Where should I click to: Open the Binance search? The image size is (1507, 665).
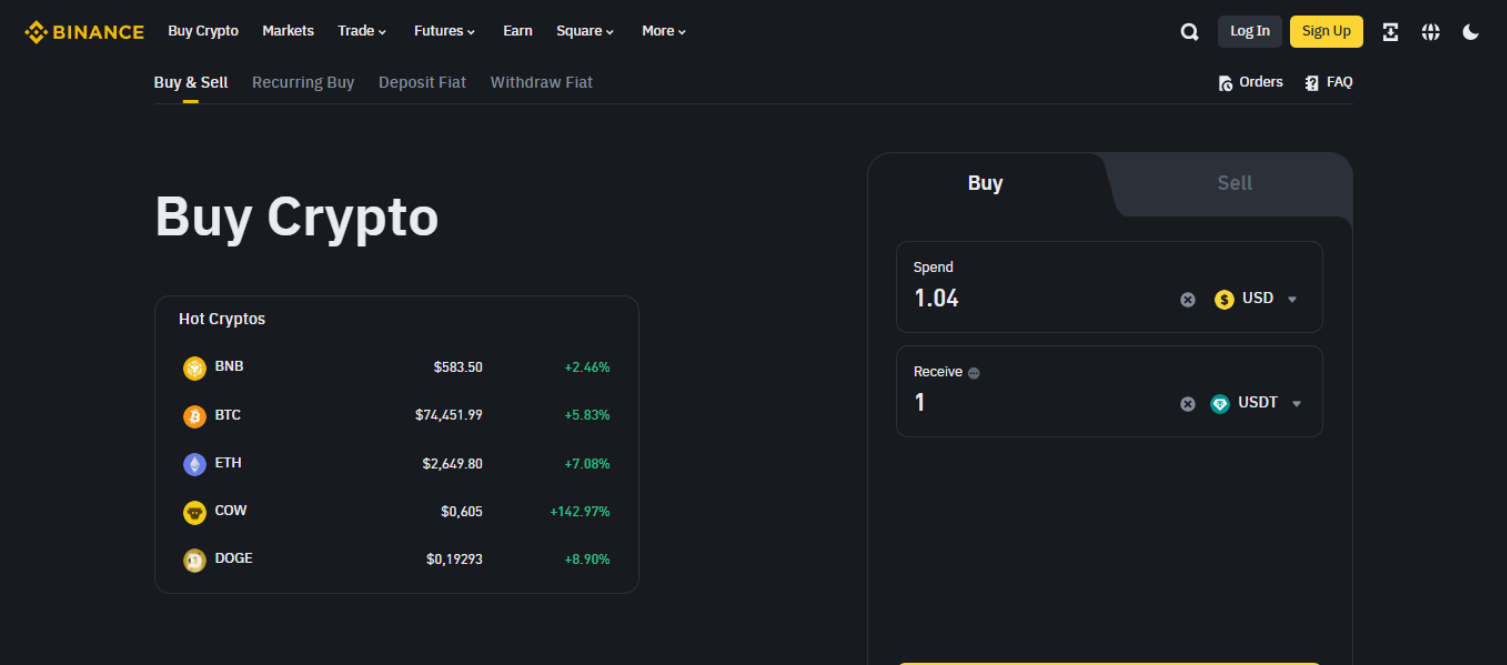click(1189, 31)
